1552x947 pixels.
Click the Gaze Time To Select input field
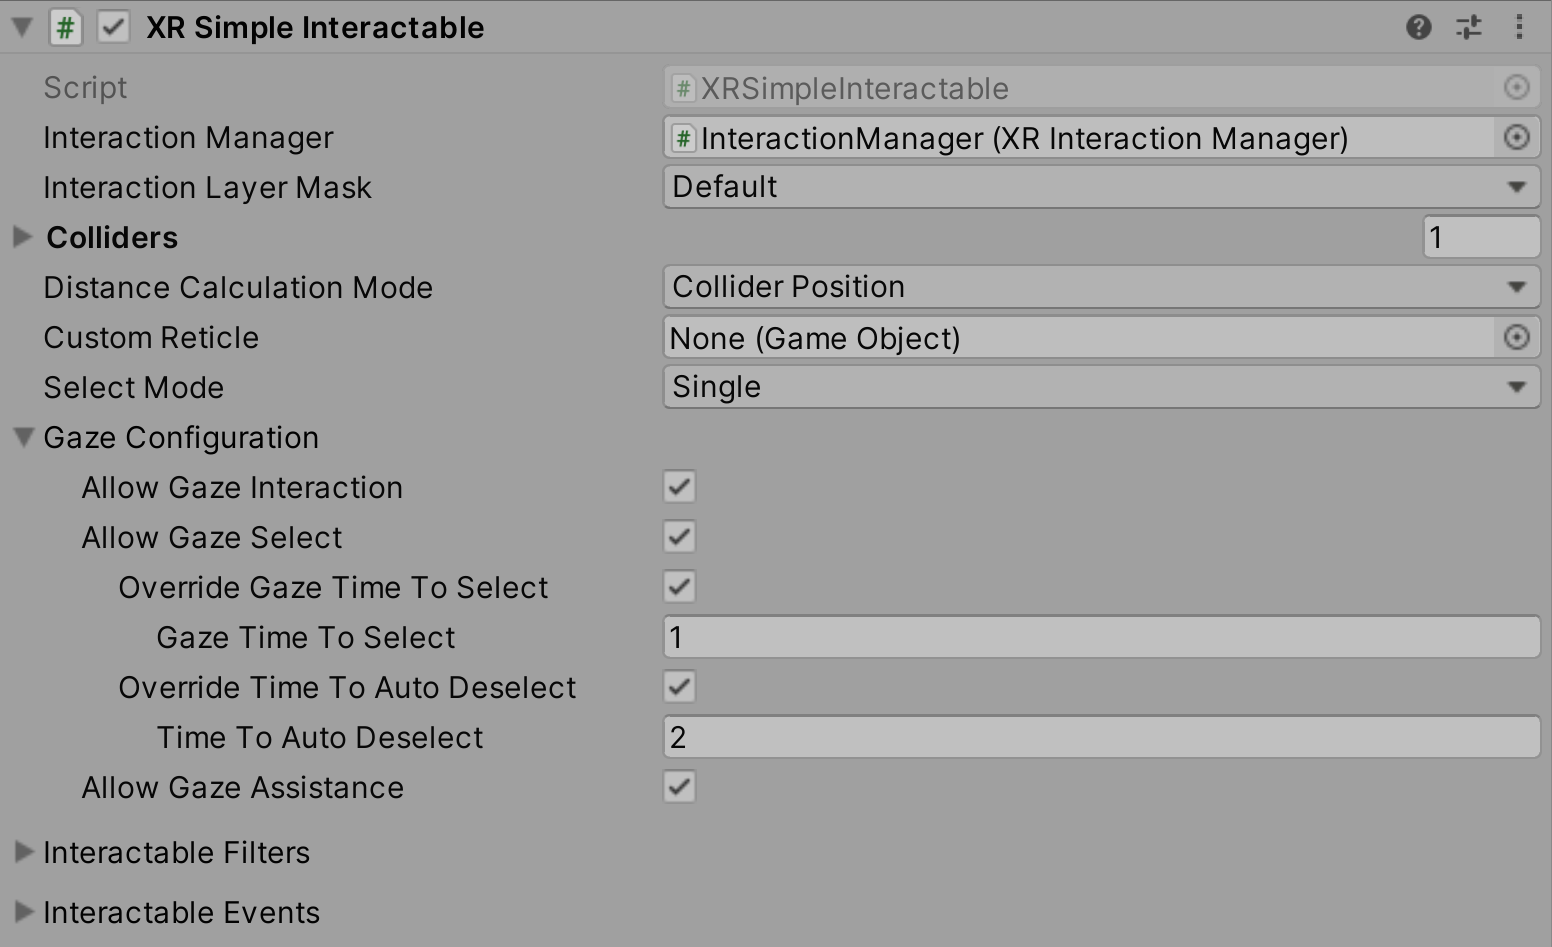[1000, 637]
